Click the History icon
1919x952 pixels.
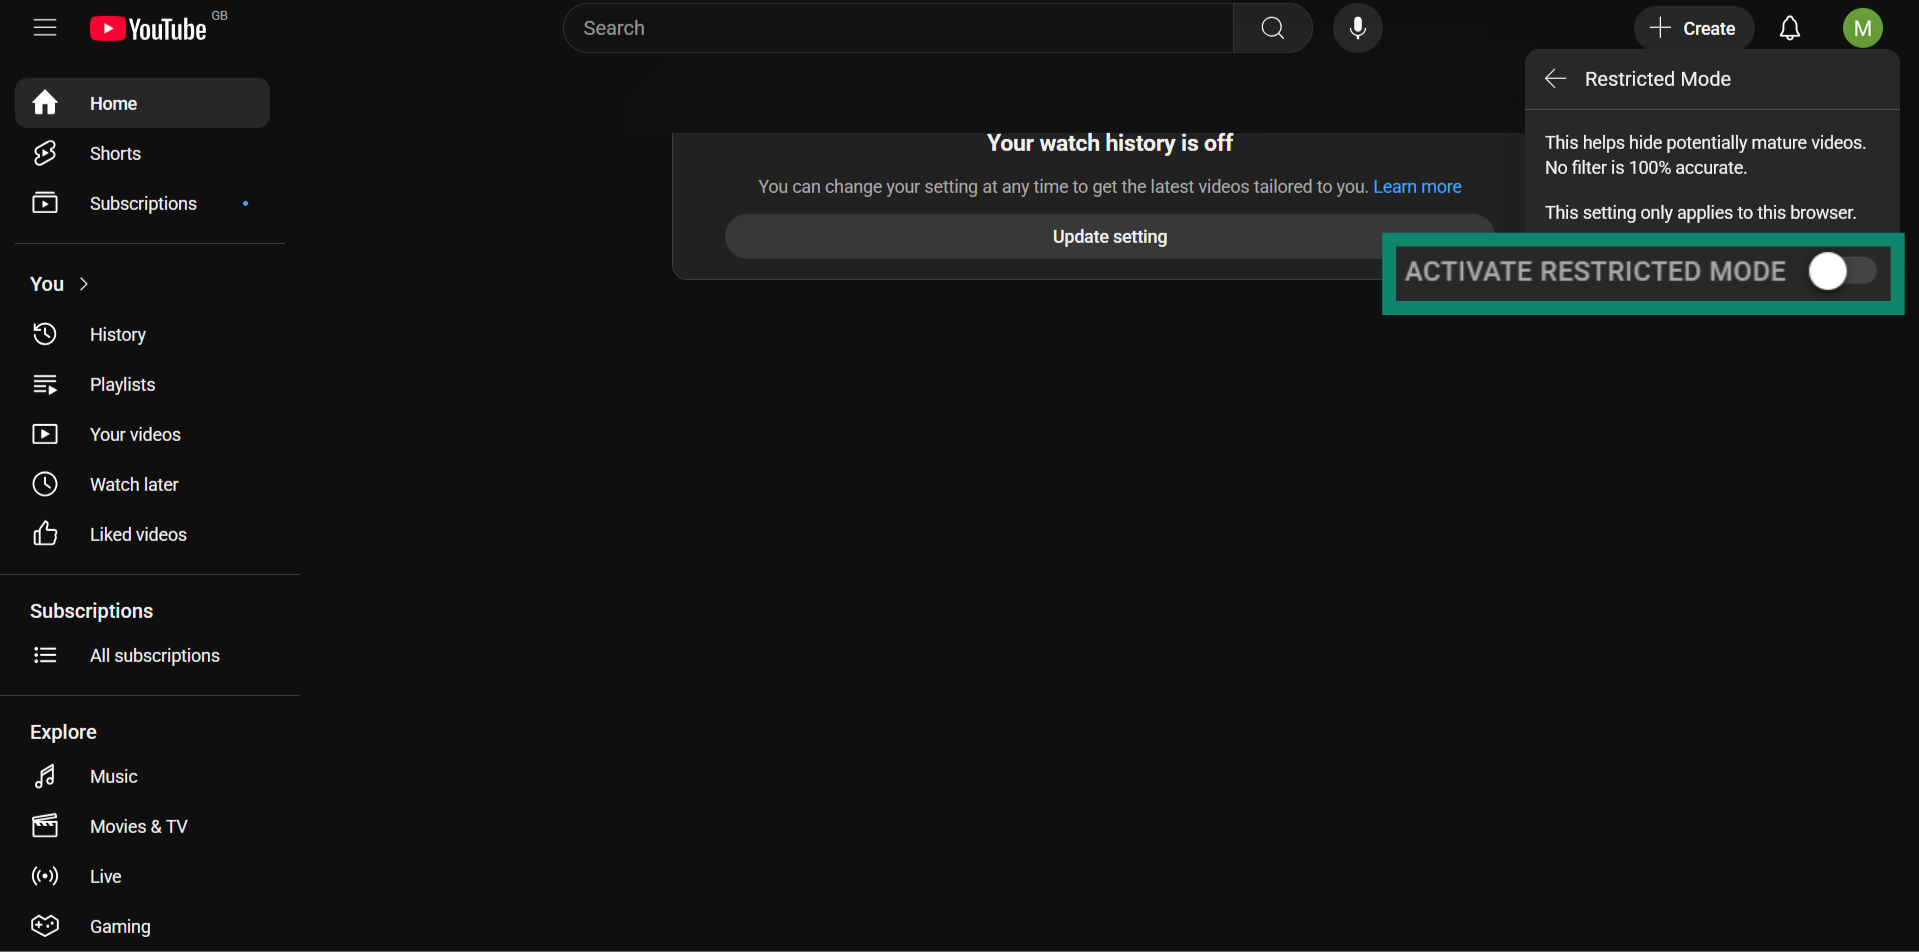[45, 333]
